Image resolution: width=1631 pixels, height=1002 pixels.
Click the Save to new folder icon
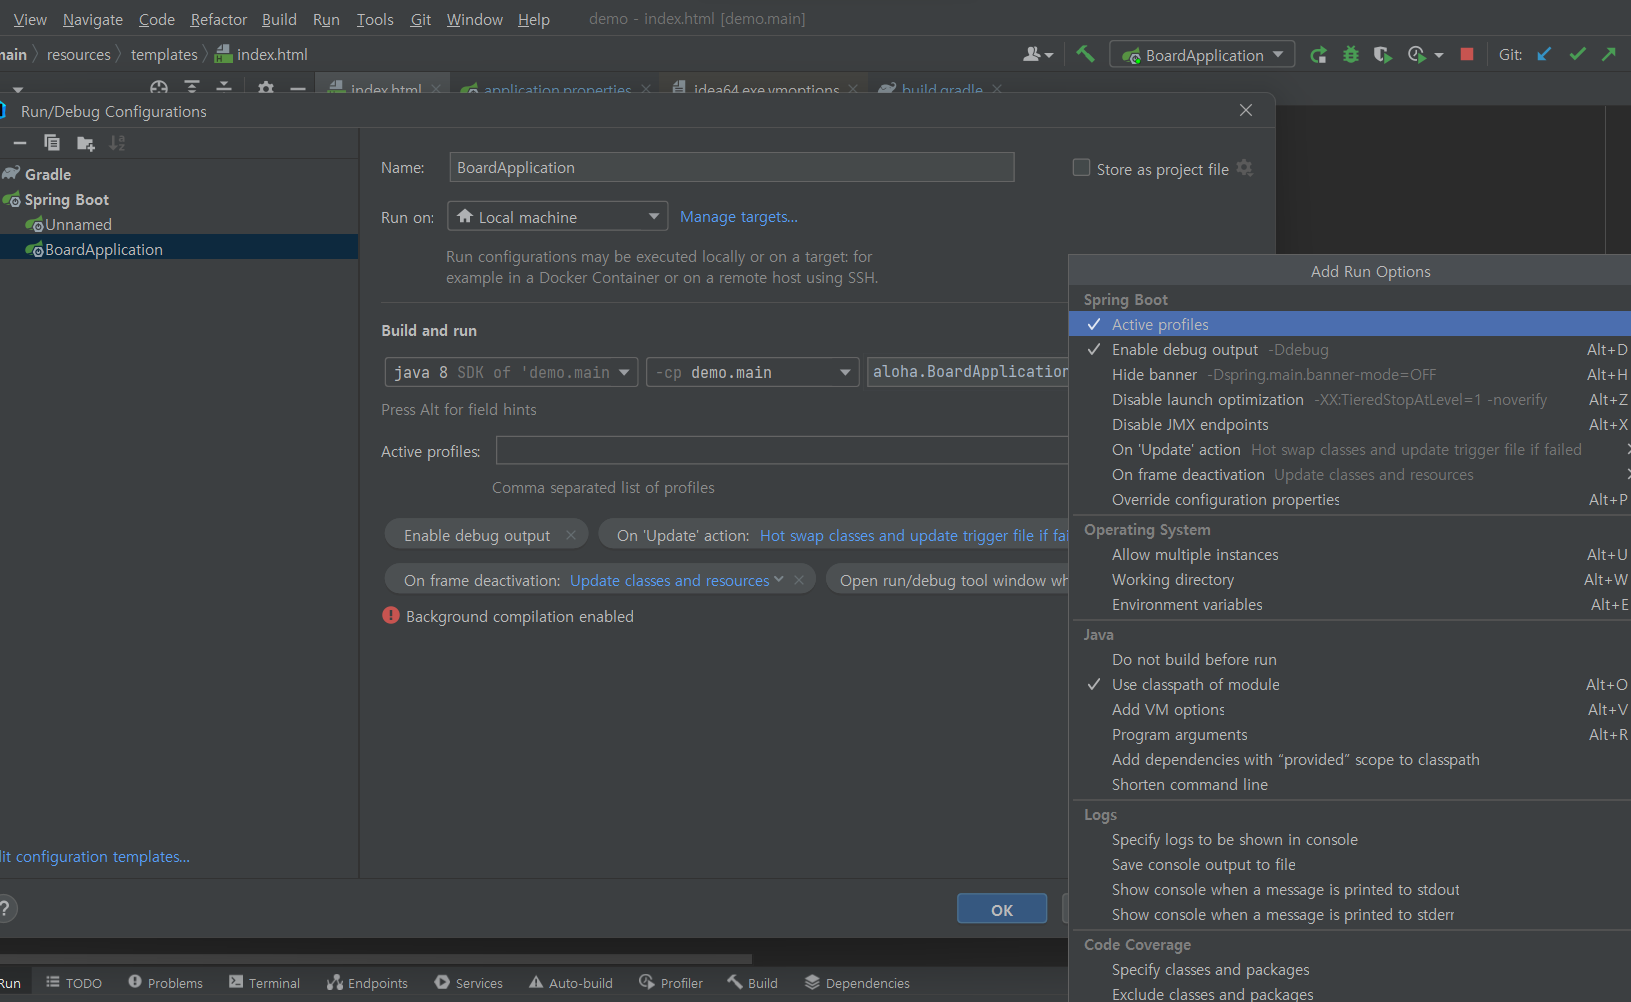[x=85, y=143]
